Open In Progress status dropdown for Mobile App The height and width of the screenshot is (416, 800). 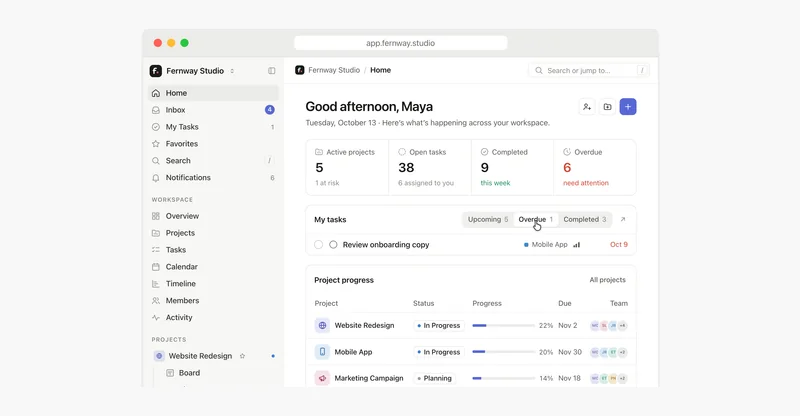point(439,352)
